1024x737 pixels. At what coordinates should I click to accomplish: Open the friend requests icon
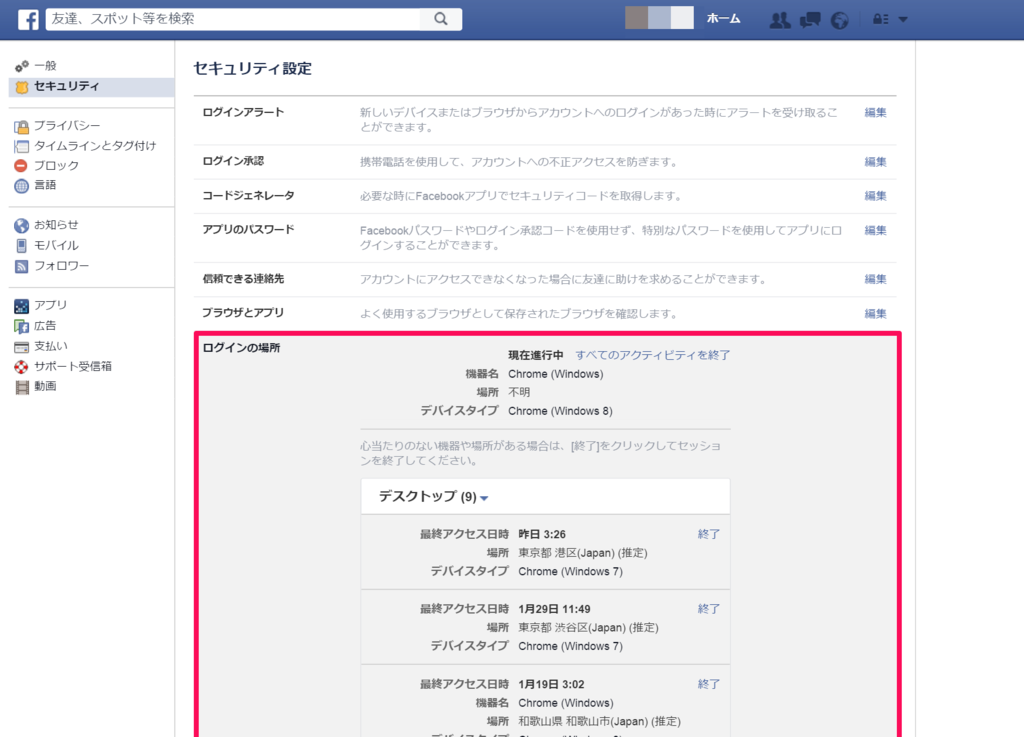pos(779,20)
